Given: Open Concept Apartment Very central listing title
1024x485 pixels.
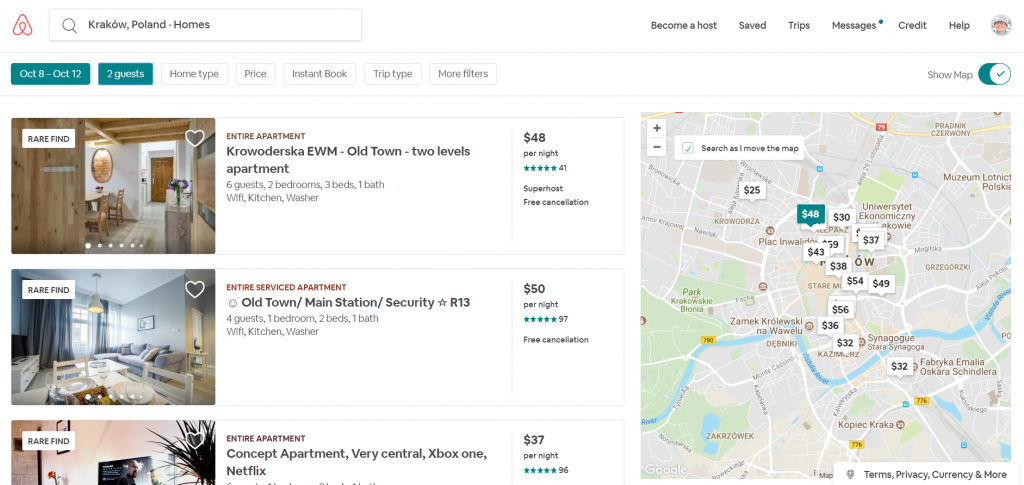Looking at the screenshot, I should (357, 462).
